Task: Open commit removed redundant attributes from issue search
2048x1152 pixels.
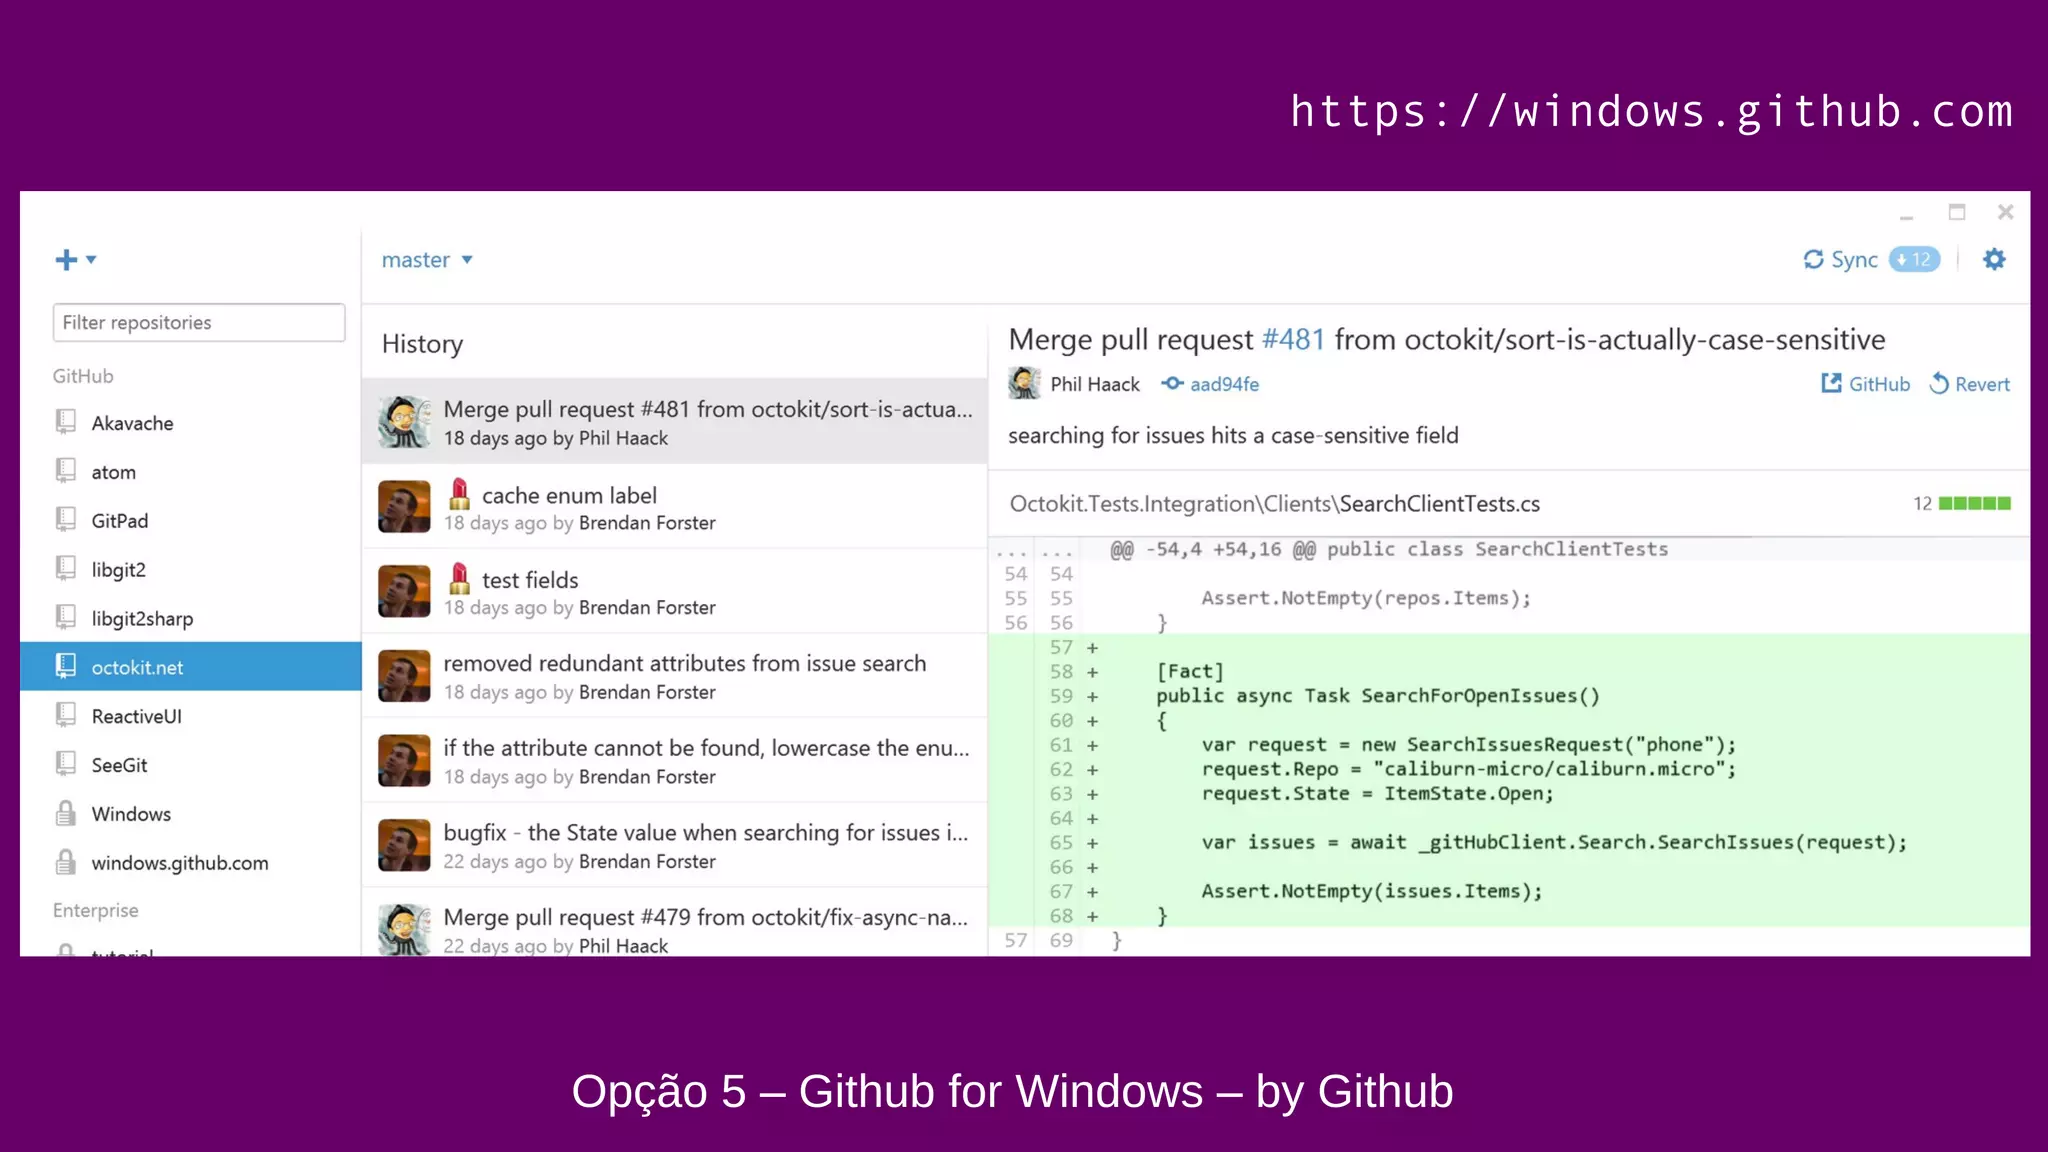Action: point(675,676)
